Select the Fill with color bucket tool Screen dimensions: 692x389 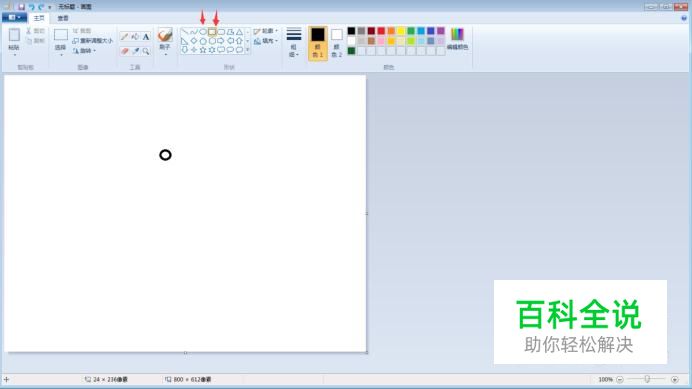pos(135,37)
